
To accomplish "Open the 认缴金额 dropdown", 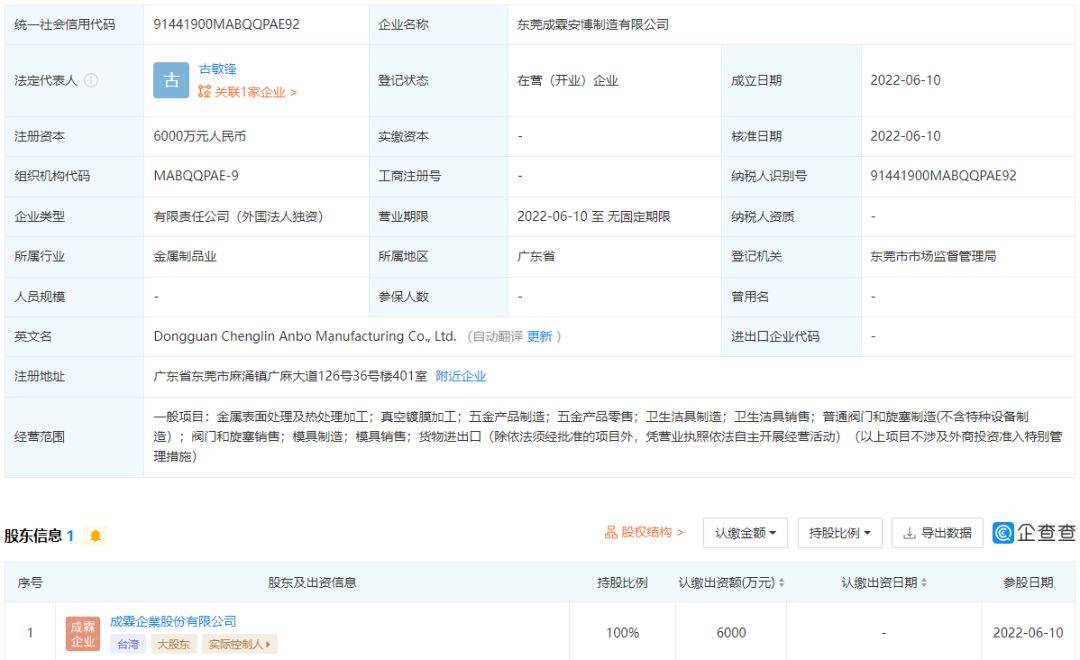I will click(x=745, y=533).
